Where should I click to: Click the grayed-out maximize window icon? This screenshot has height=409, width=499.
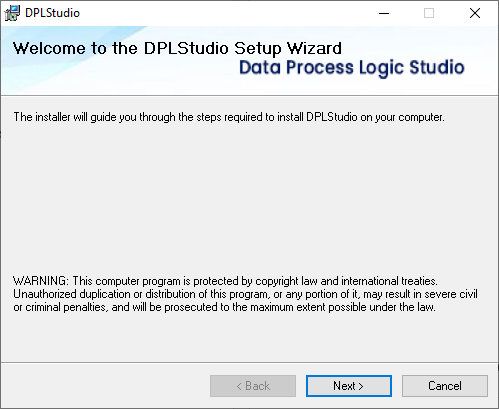coord(429,13)
